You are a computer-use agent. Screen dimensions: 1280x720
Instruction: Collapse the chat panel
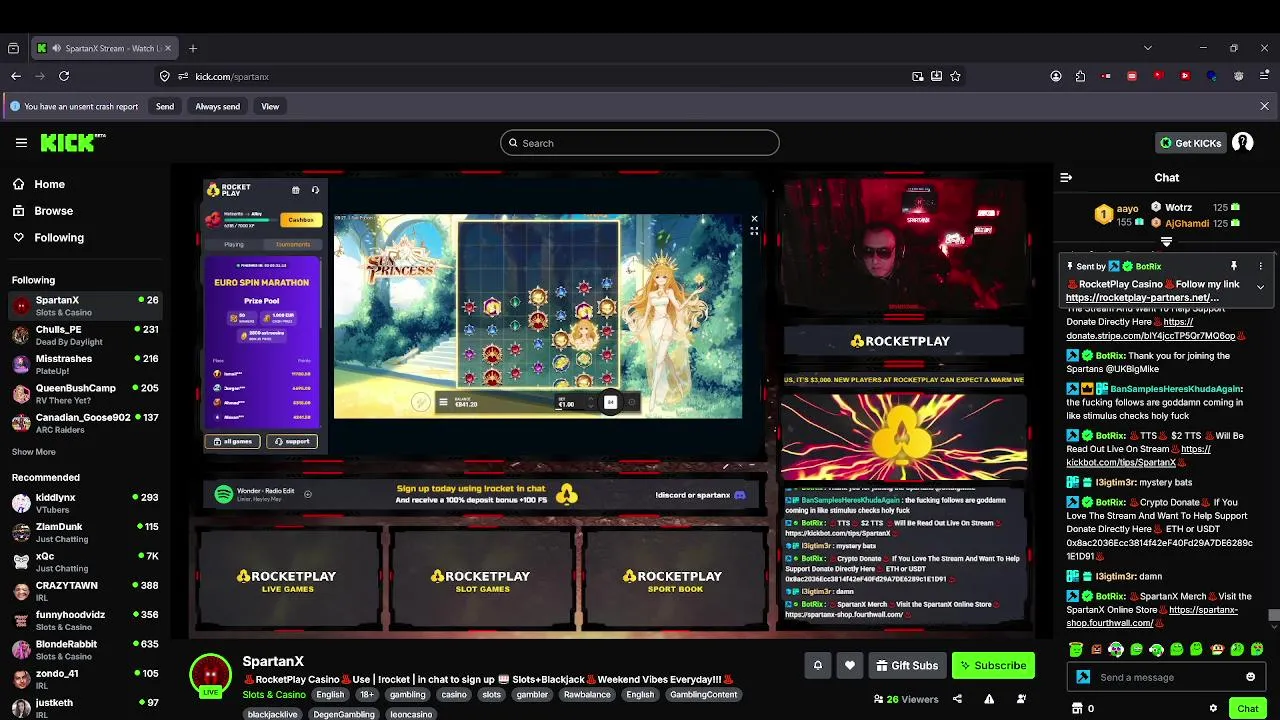1066,177
